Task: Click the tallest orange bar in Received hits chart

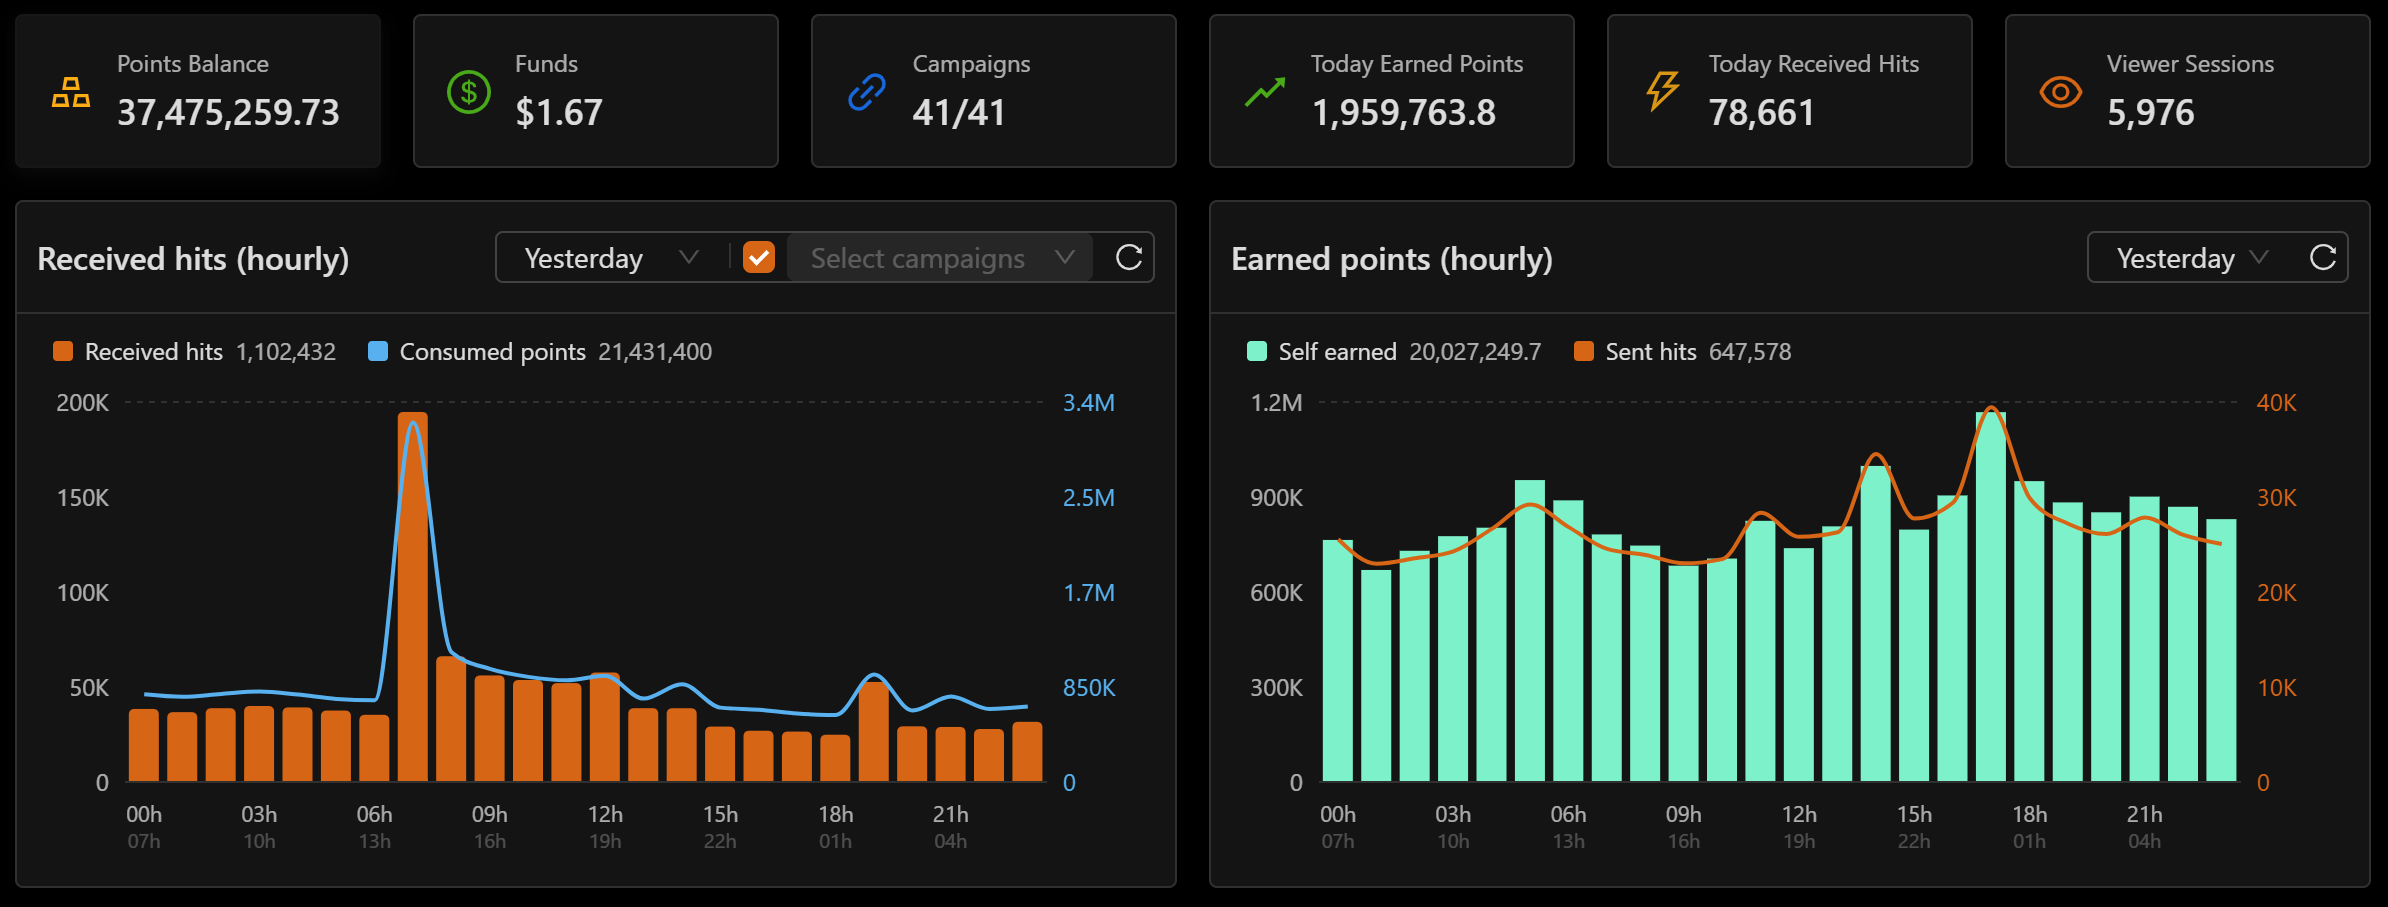Action: coord(413,597)
